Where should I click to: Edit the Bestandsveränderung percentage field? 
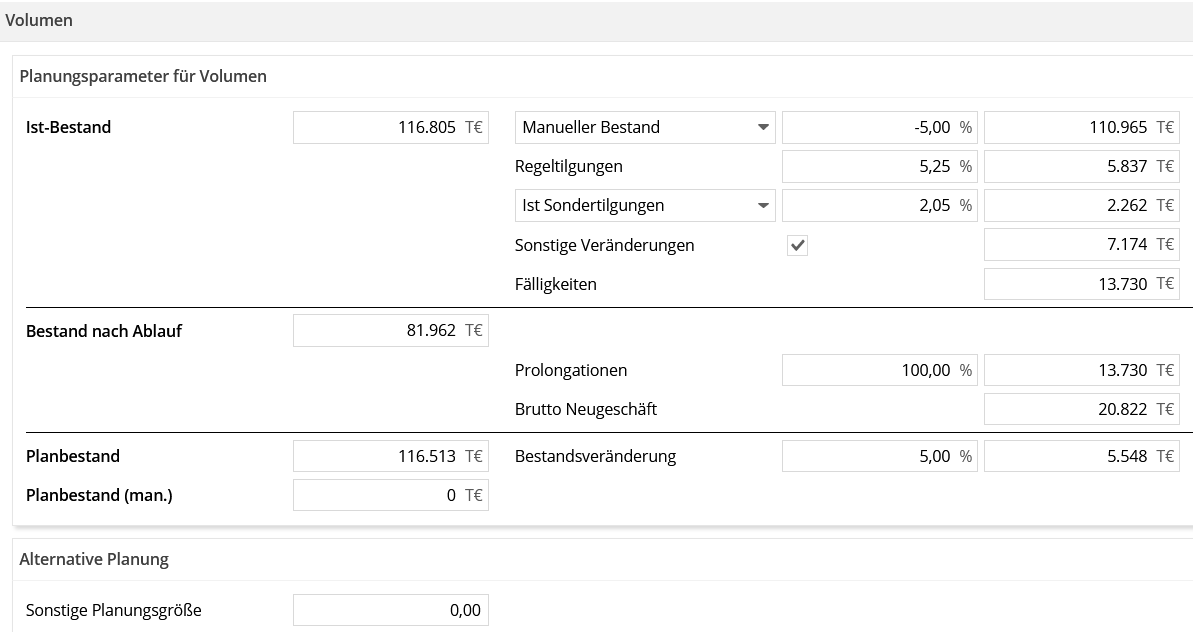tap(881, 456)
